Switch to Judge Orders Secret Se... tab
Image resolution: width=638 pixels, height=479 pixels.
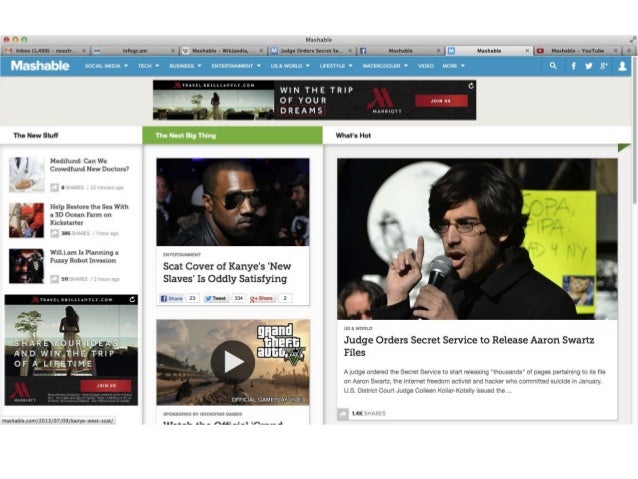click(x=312, y=51)
